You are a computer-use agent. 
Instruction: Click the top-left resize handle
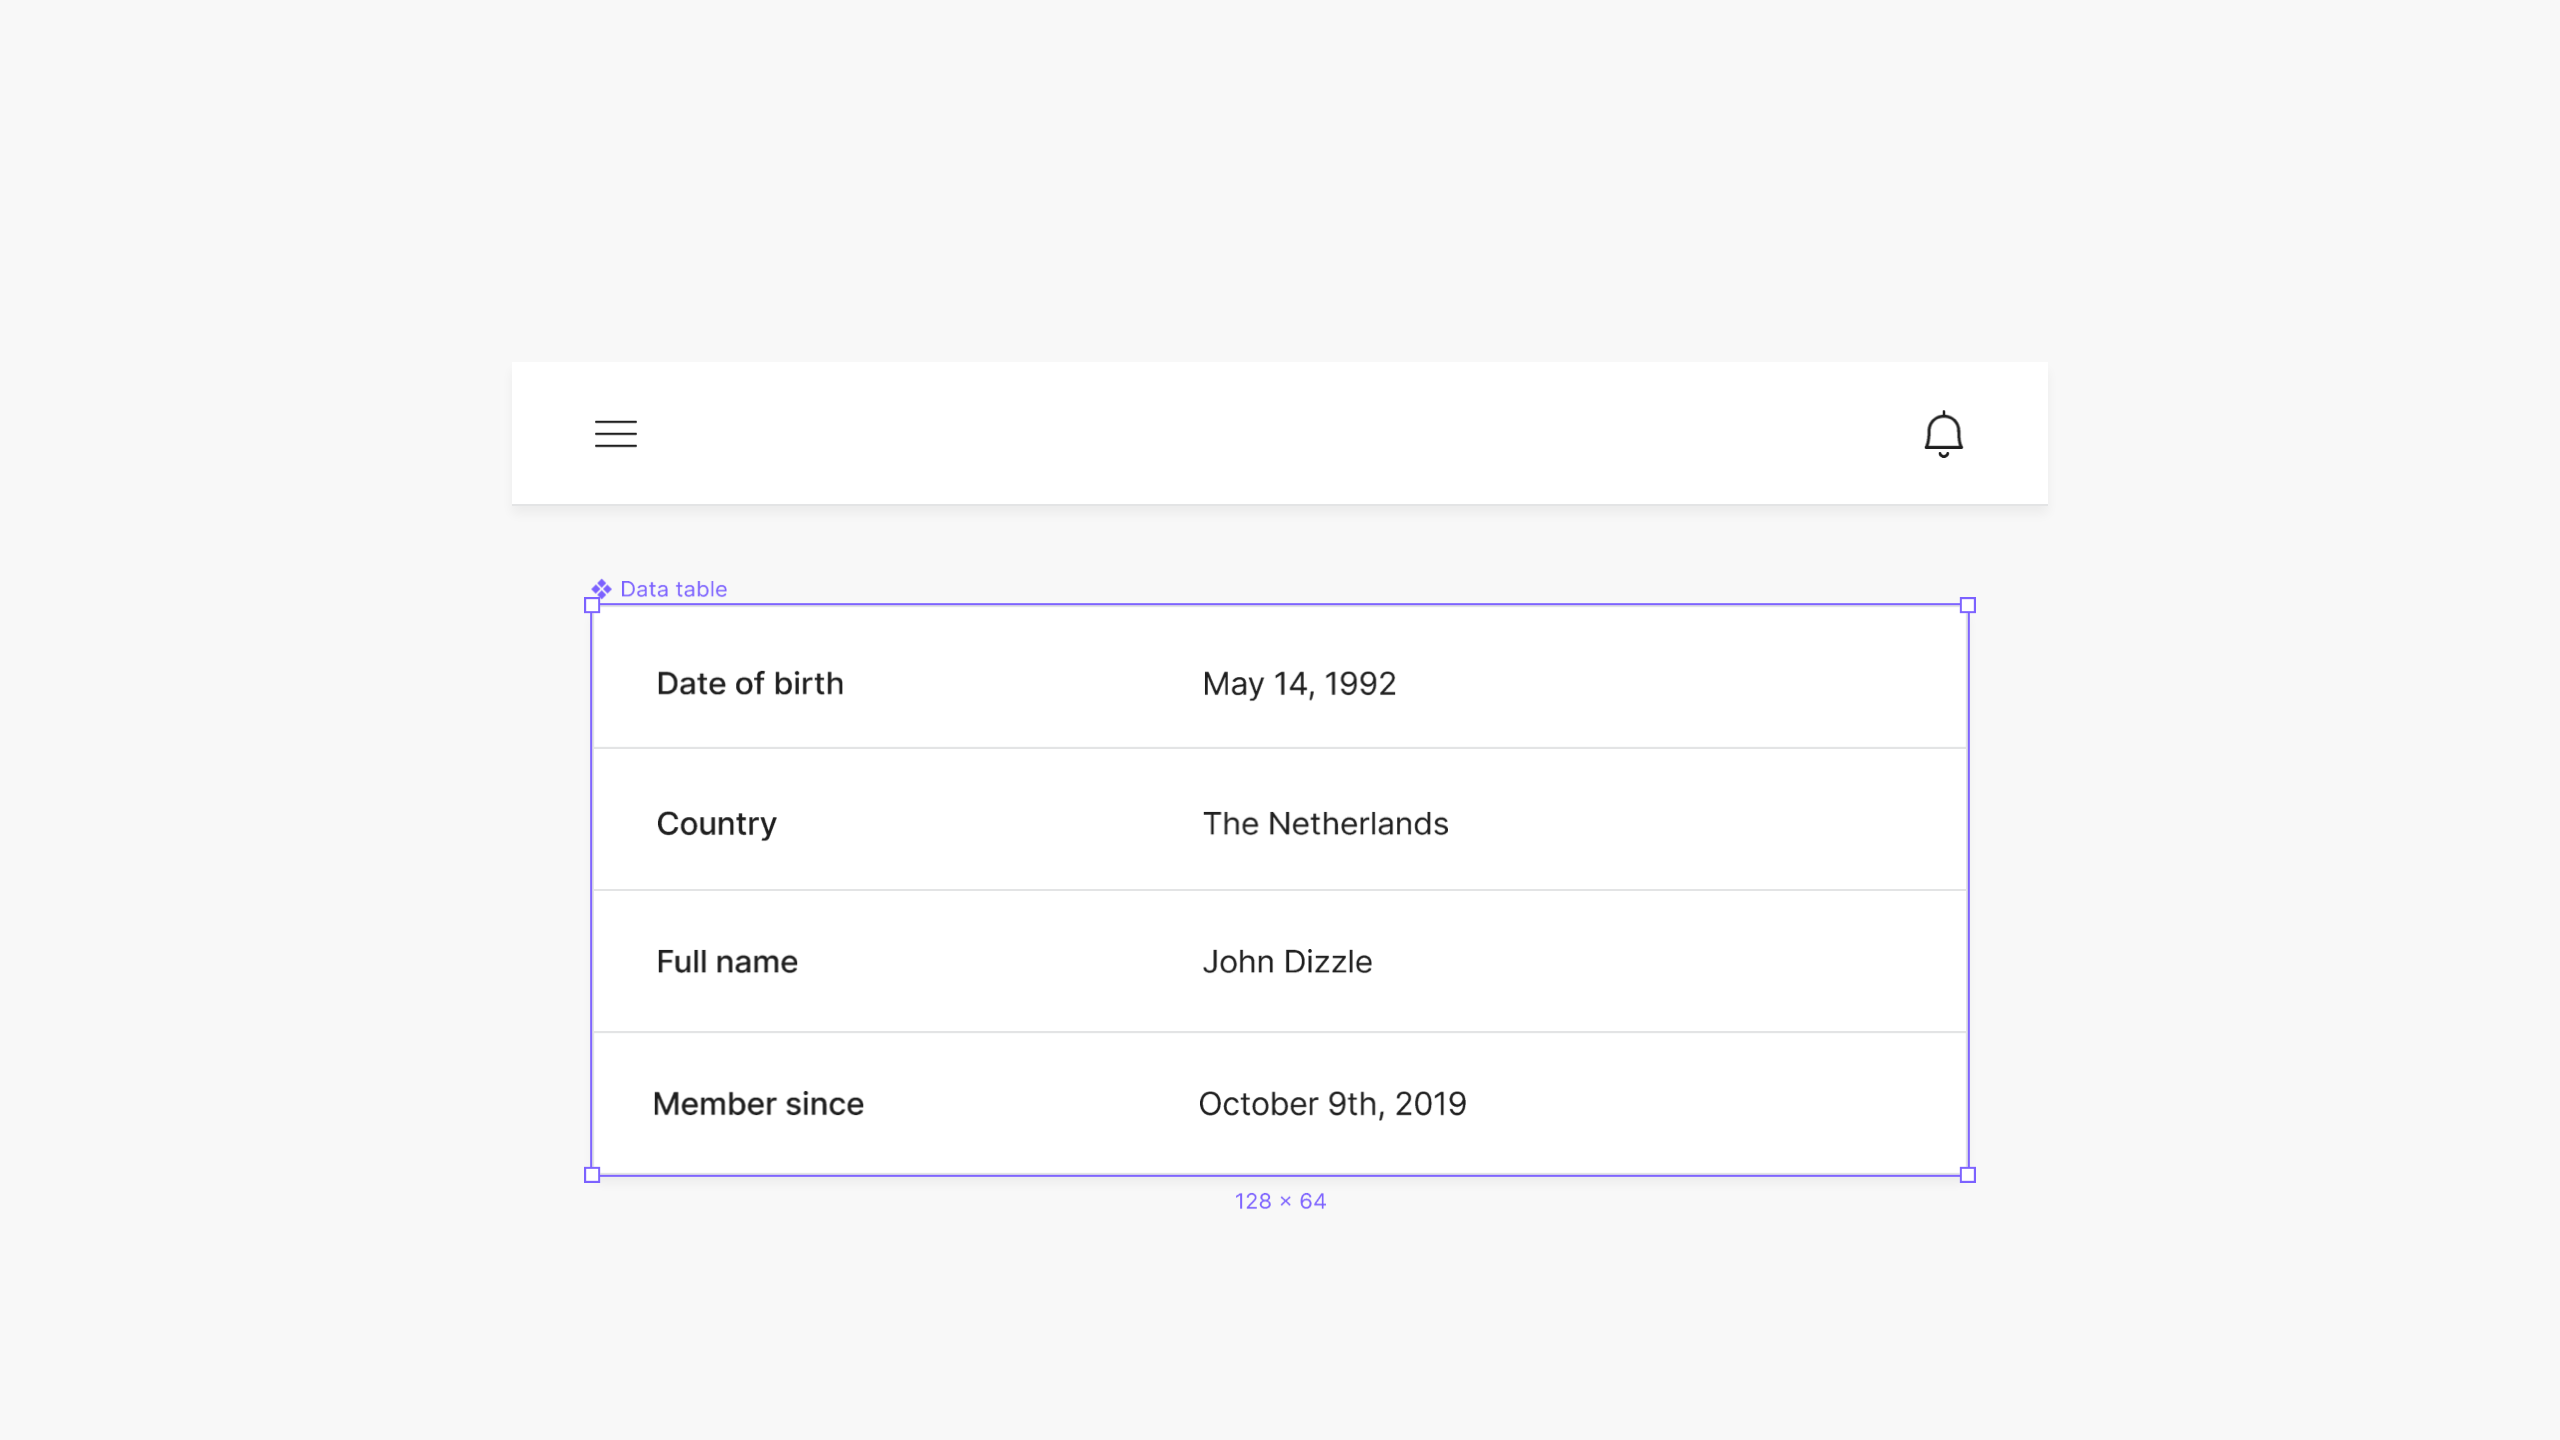pyautogui.click(x=592, y=605)
